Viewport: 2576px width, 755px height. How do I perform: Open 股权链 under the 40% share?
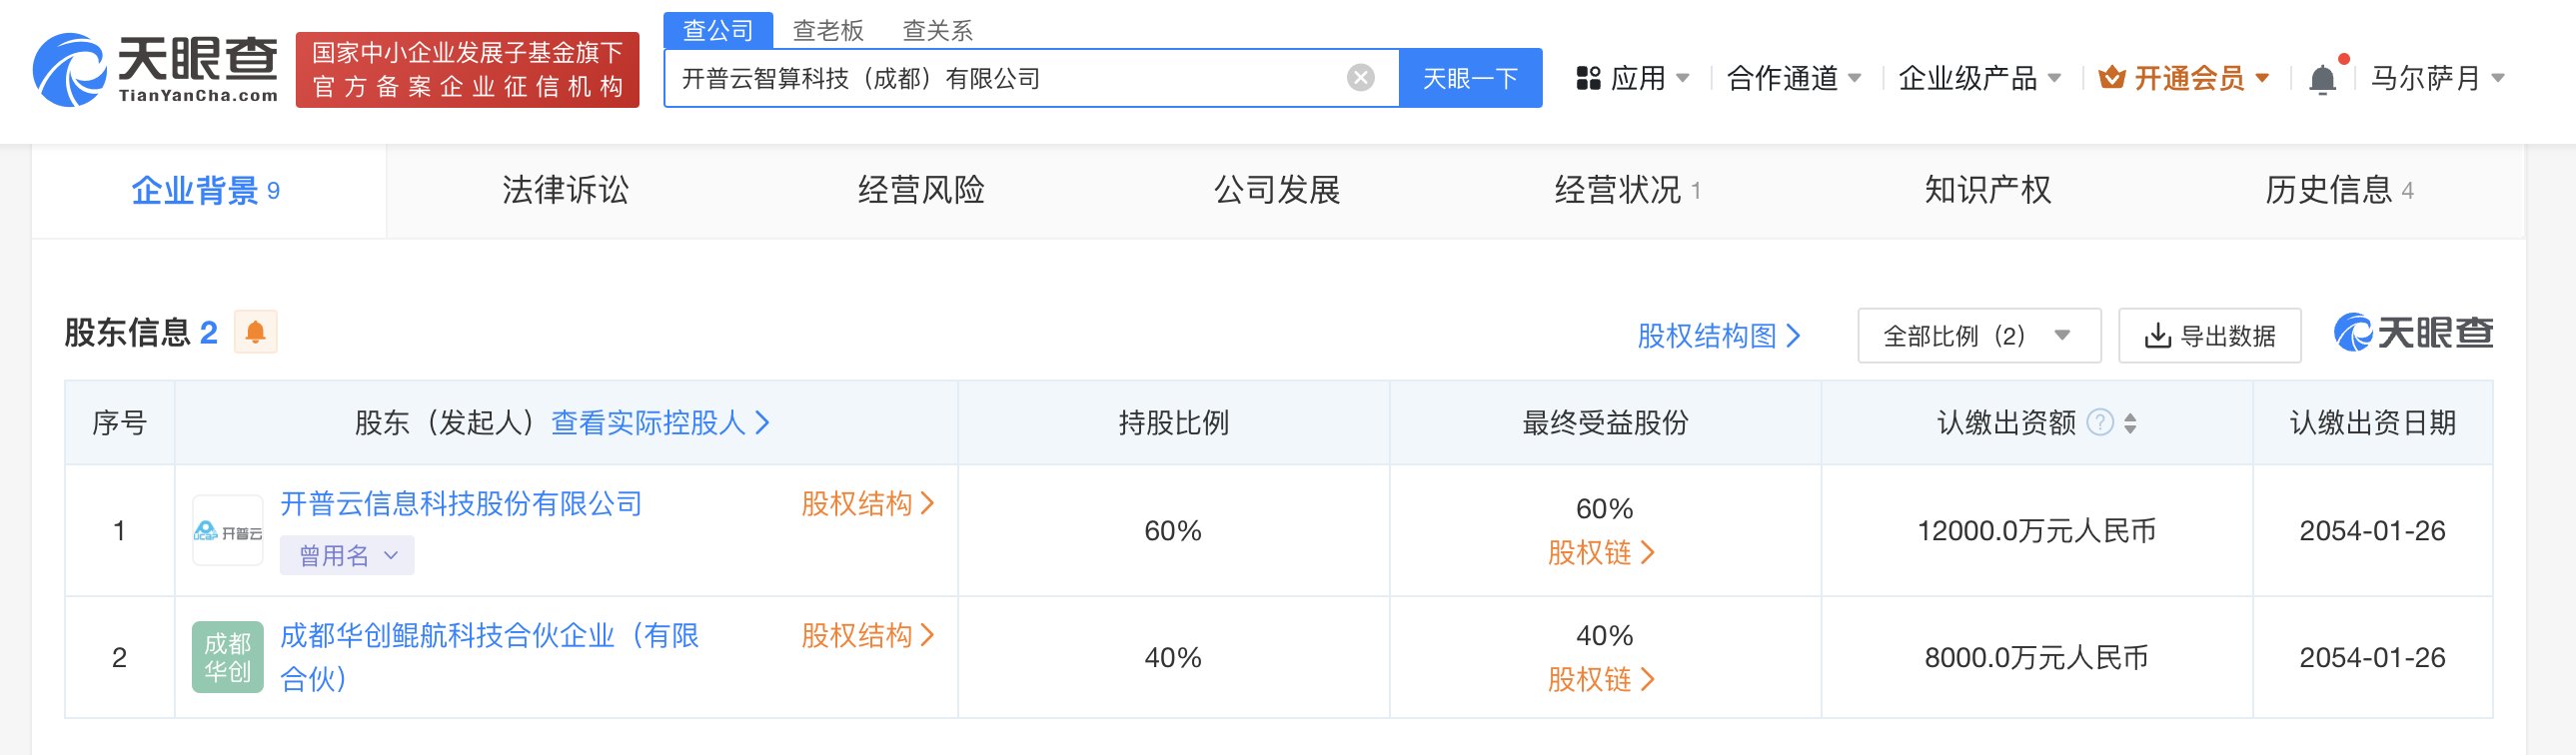[x=1602, y=679]
